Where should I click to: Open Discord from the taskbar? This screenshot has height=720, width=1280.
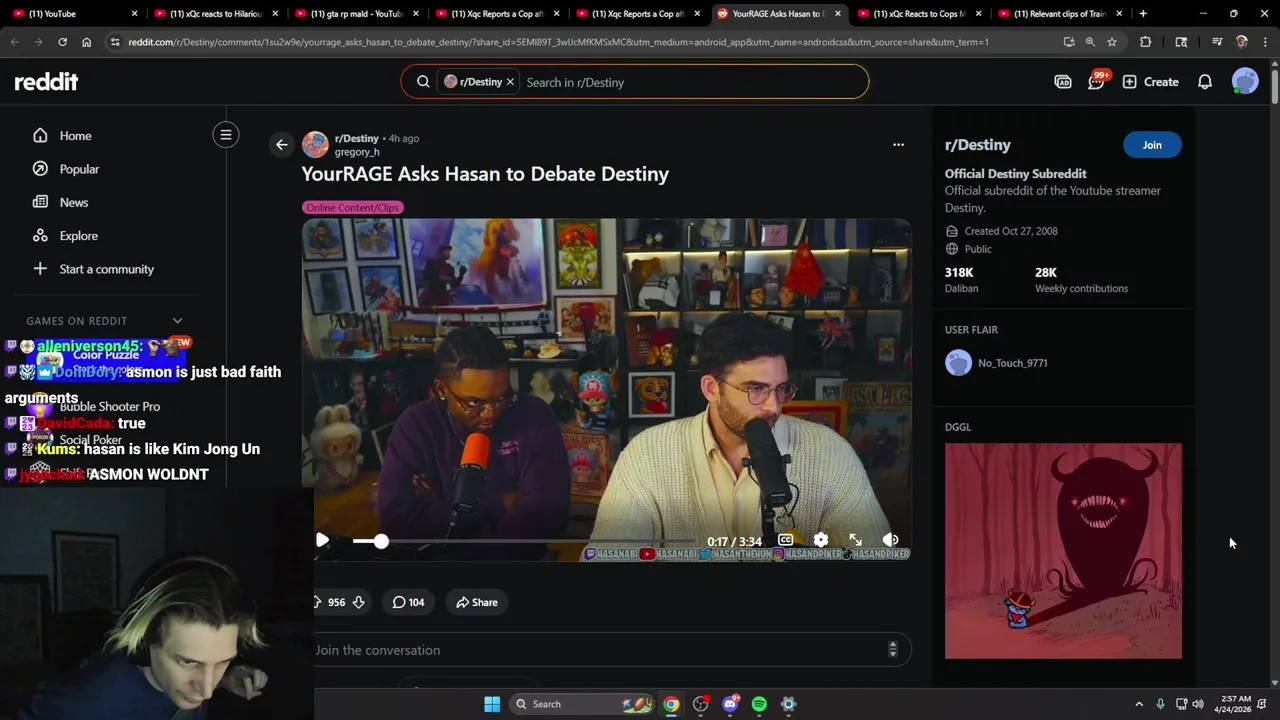click(x=730, y=704)
